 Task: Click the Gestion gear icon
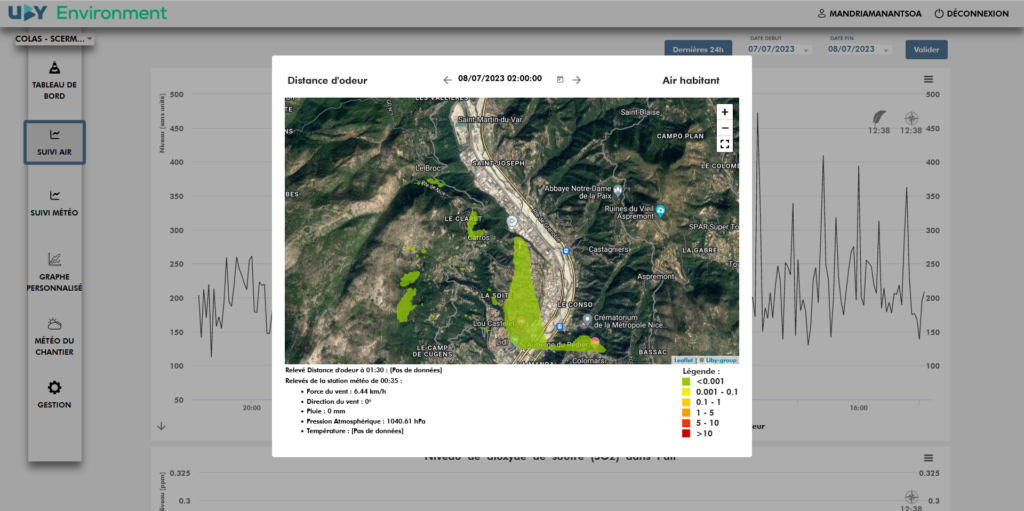coord(54,388)
